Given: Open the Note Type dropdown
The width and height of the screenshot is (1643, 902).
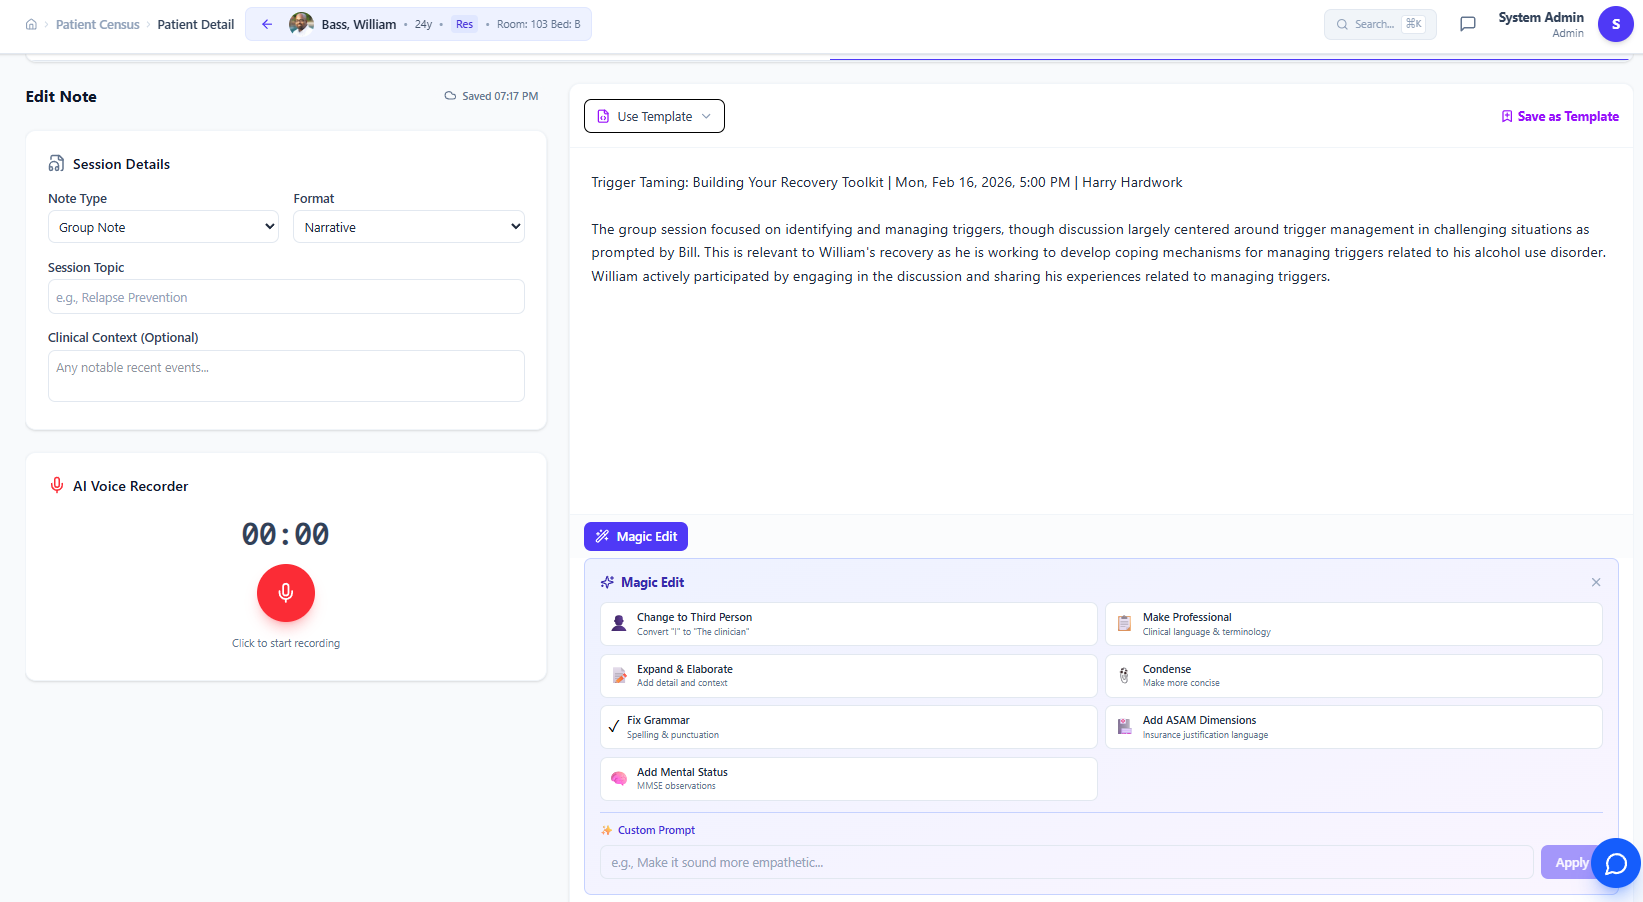Looking at the screenshot, I should point(162,226).
